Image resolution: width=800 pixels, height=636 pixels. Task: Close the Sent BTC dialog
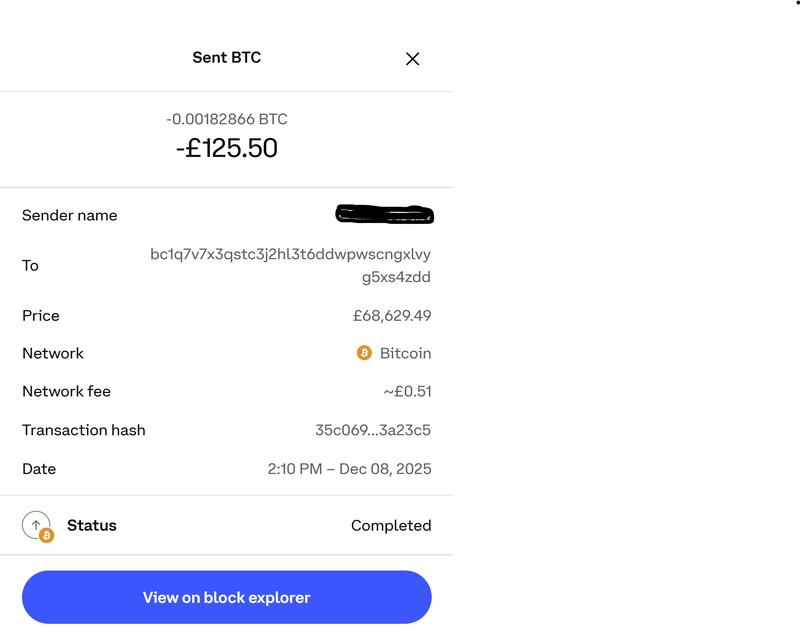412,59
